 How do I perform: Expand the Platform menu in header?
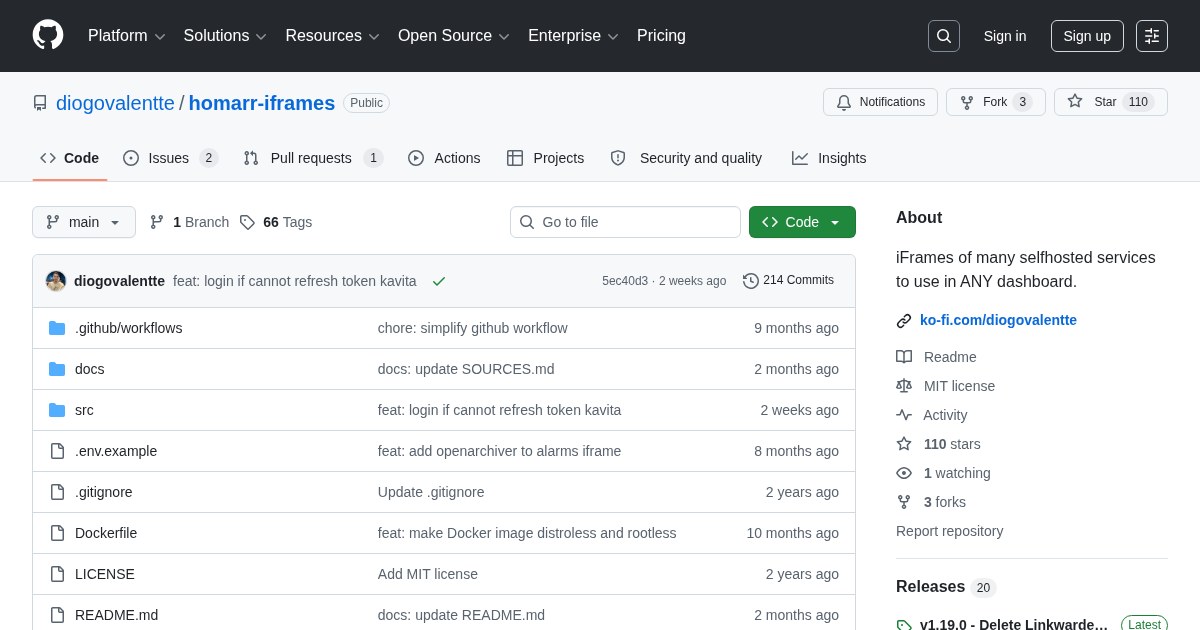tap(127, 36)
